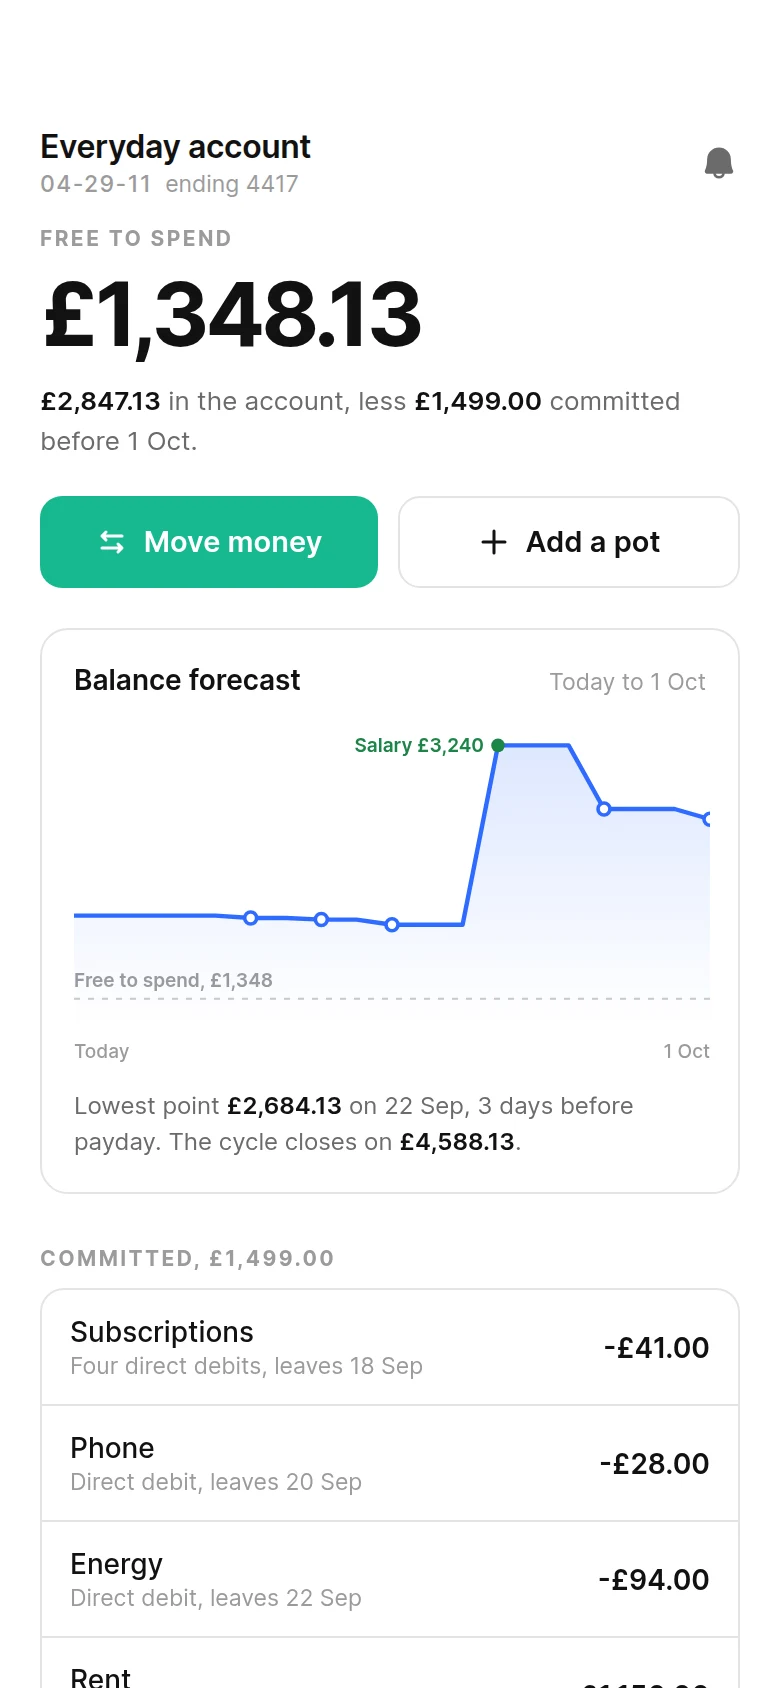Tap the transfer arrows icon on Move money
Screen dimensions: 780x1688
click(x=112, y=542)
